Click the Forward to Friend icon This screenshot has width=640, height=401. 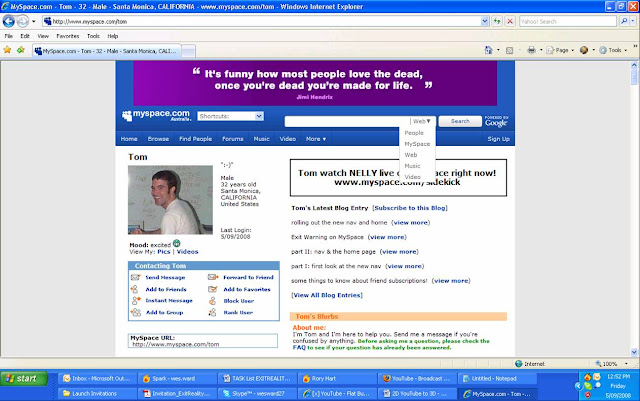213,277
